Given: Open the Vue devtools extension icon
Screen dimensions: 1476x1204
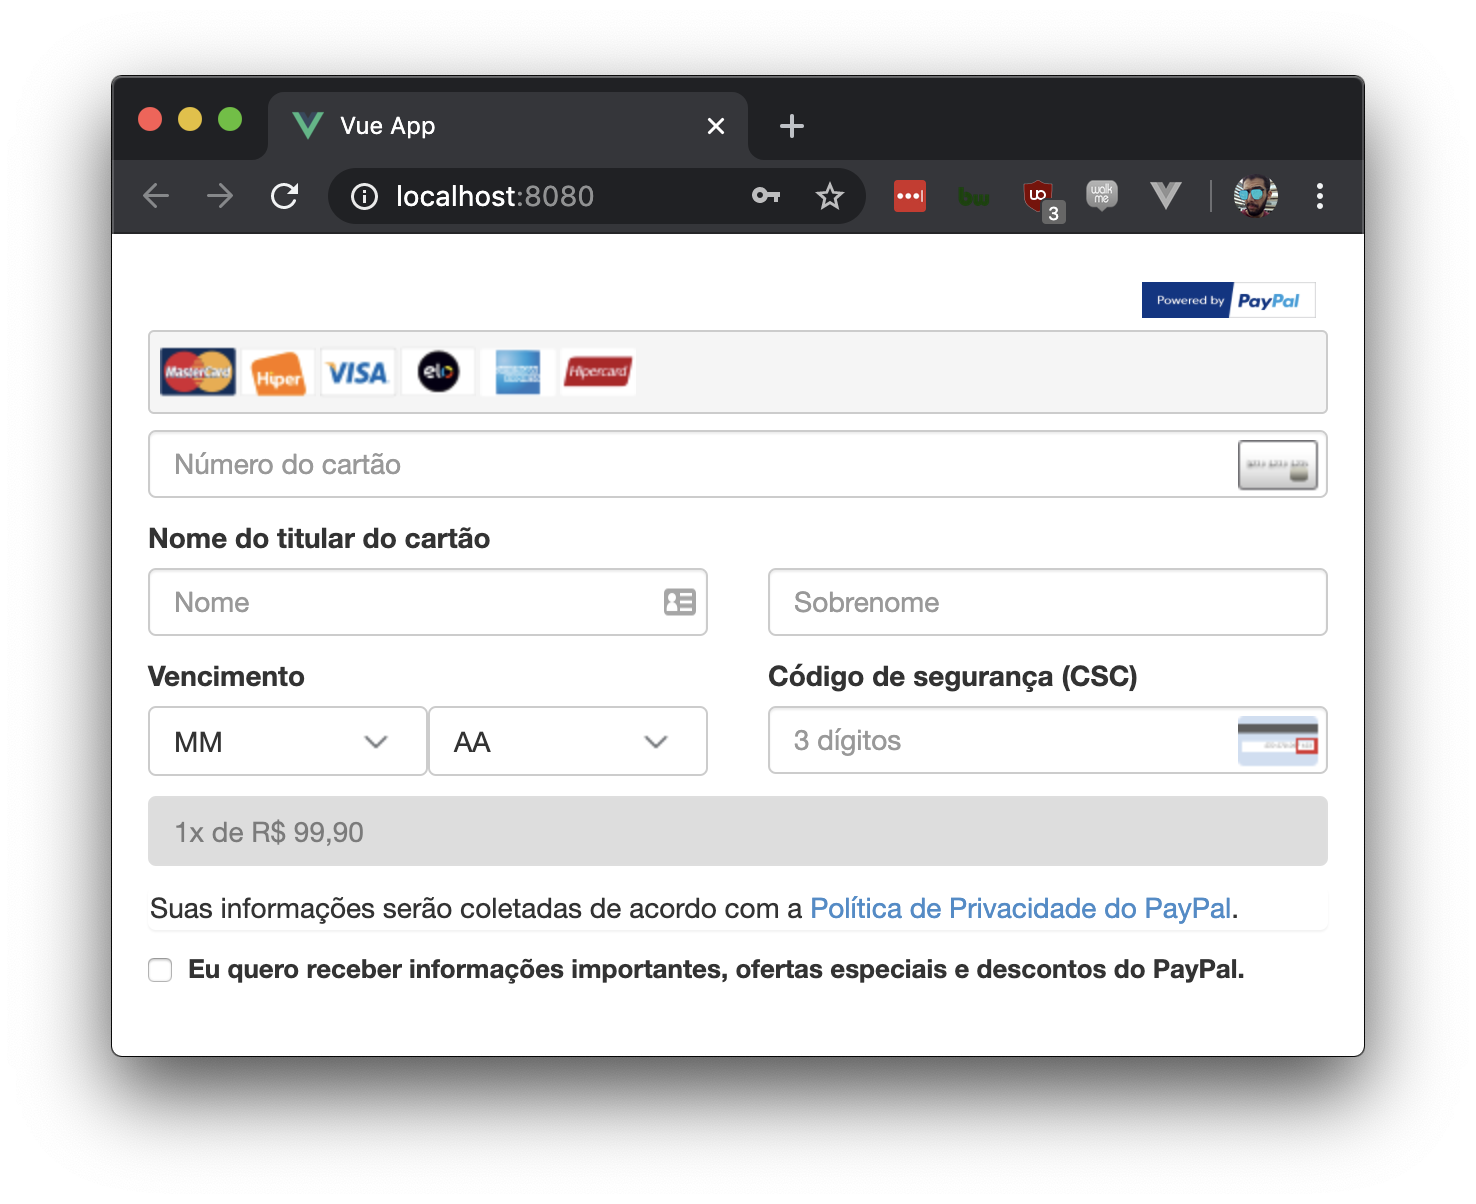Looking at the screenshot, I should pos(1166,195).
